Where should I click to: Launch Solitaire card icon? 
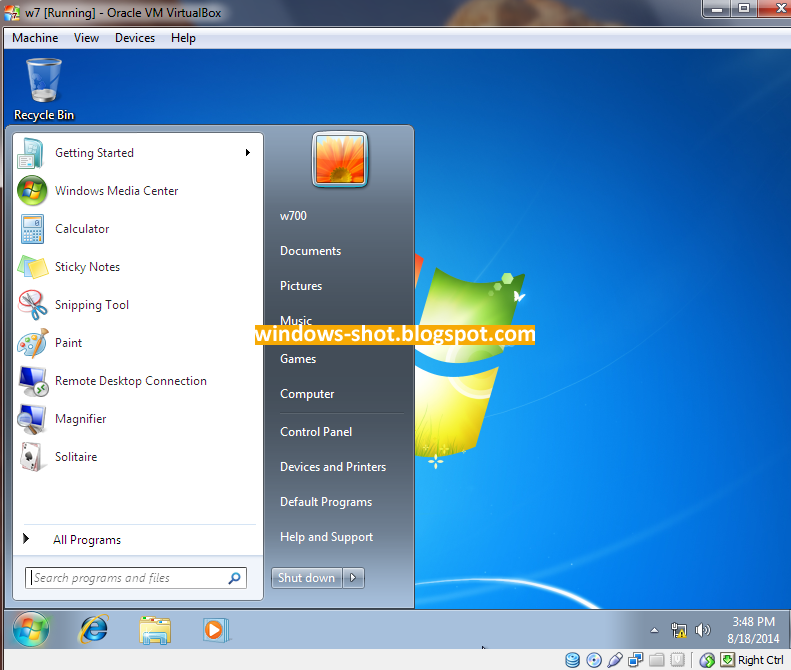point(32,457)
